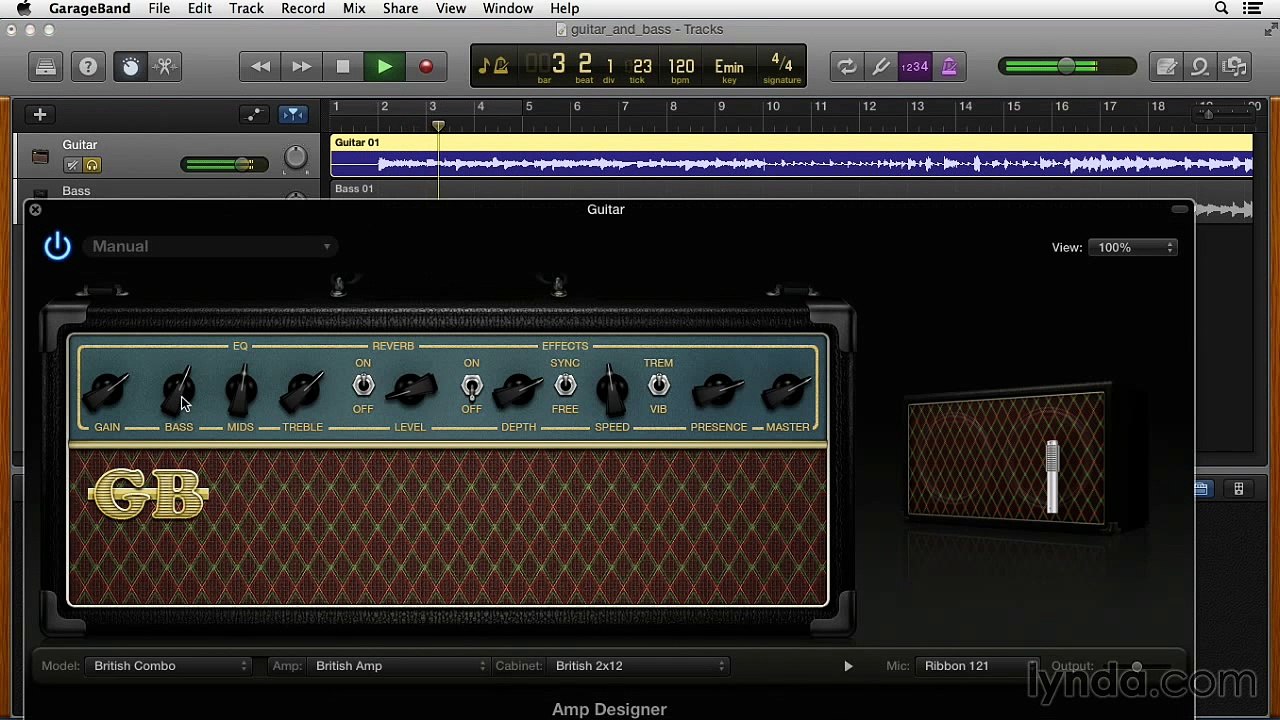
Task: Open the Note Pad button
Action: click(1167, 67)
